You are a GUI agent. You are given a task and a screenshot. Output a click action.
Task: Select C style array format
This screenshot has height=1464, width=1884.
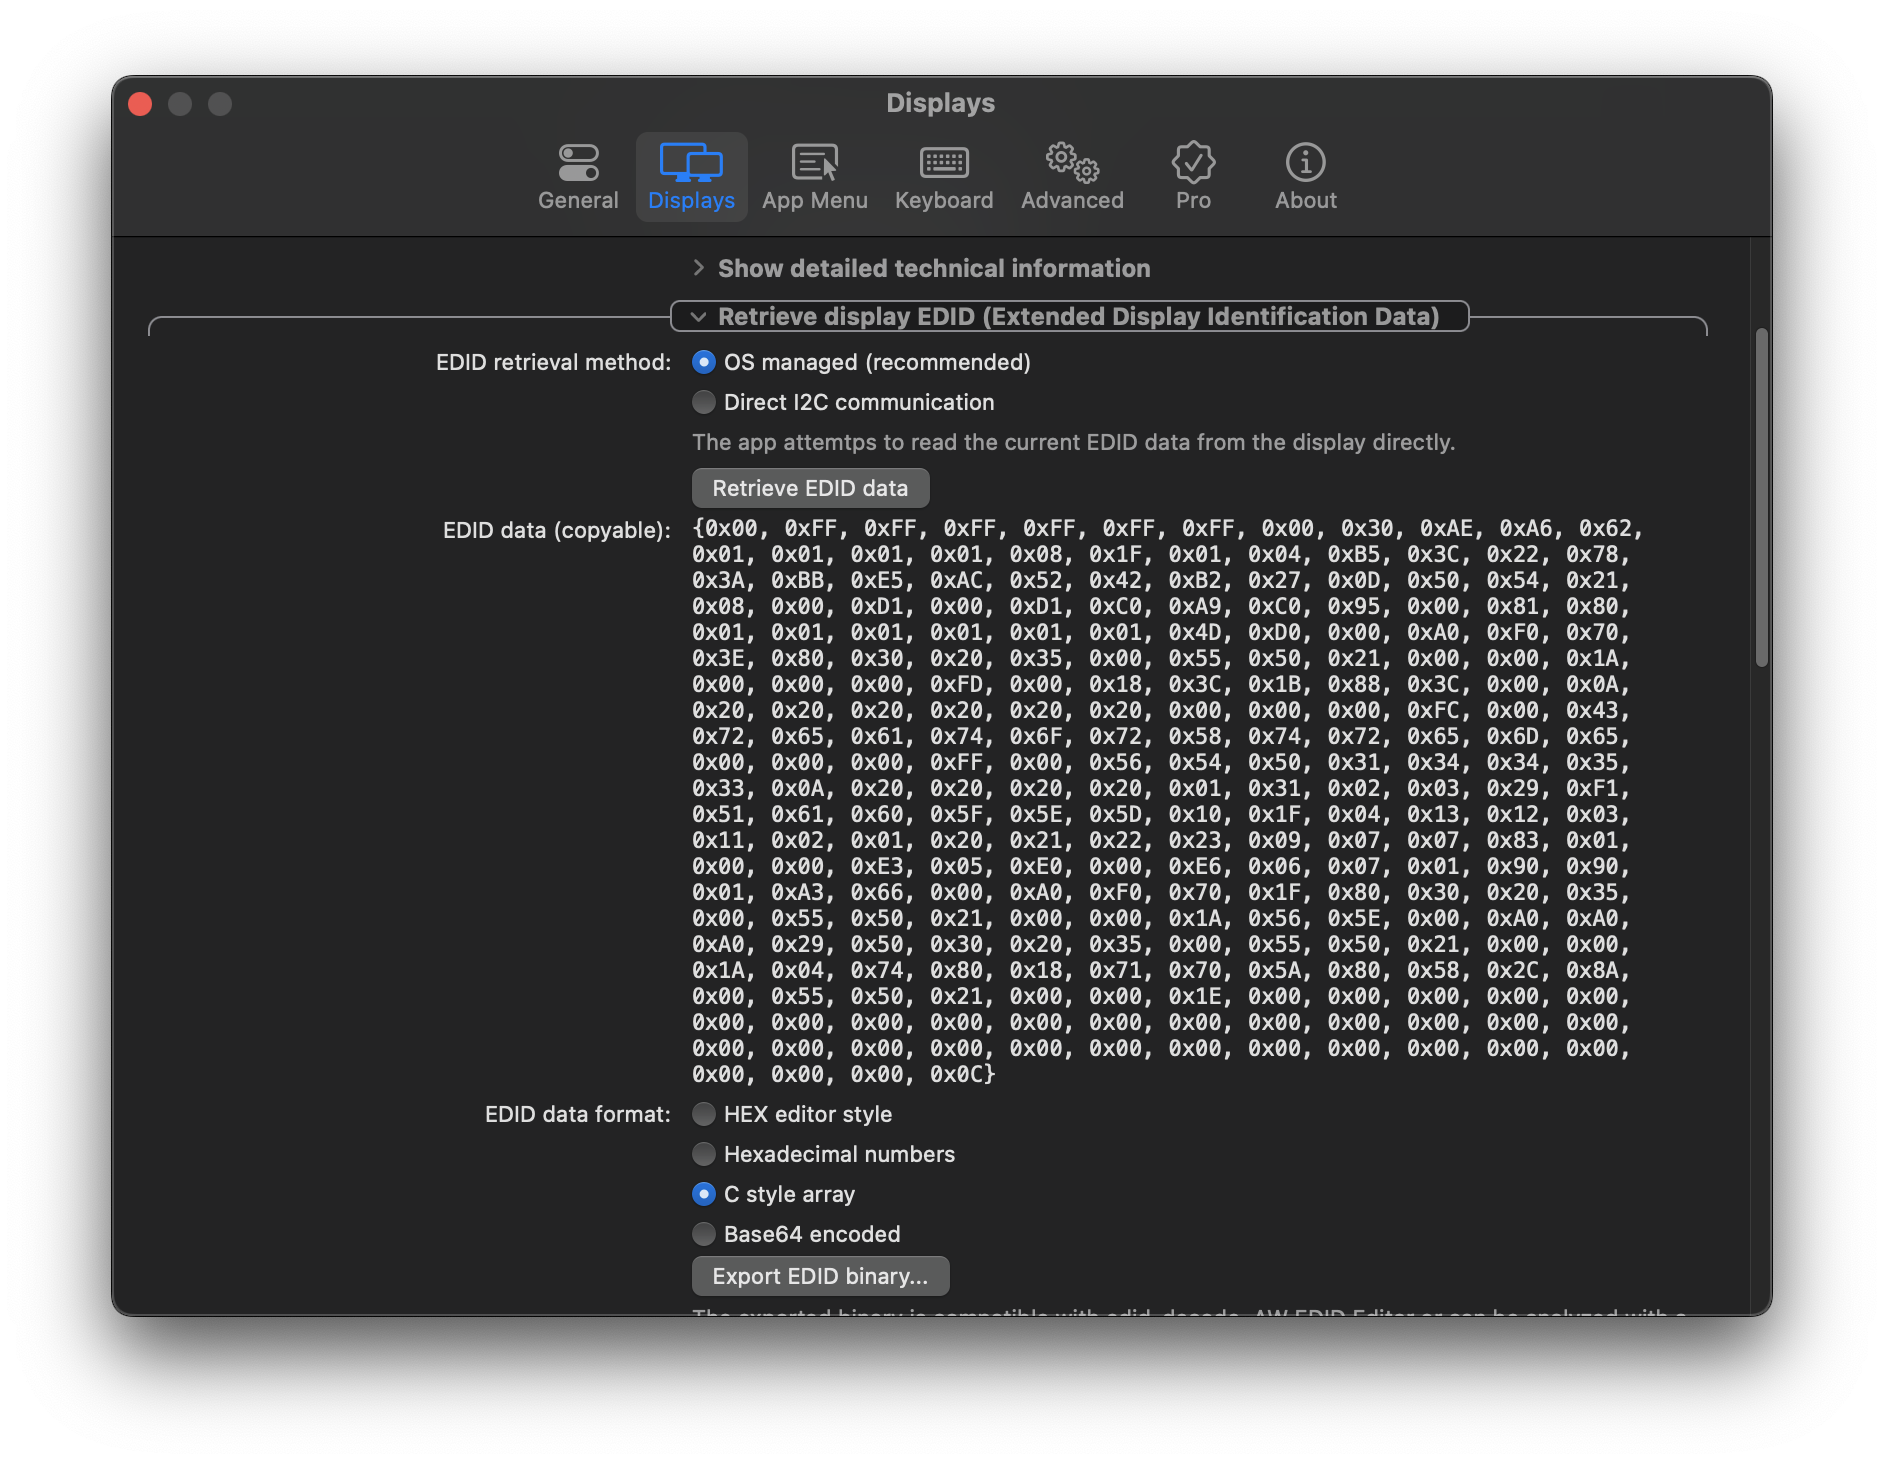point(704,1194)
